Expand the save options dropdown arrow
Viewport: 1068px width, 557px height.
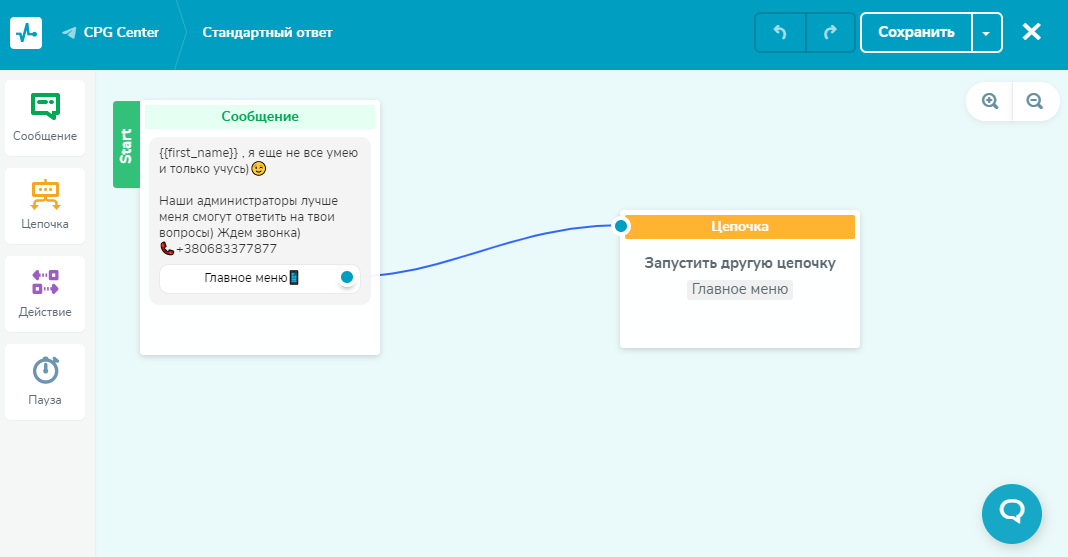point(987,32)
